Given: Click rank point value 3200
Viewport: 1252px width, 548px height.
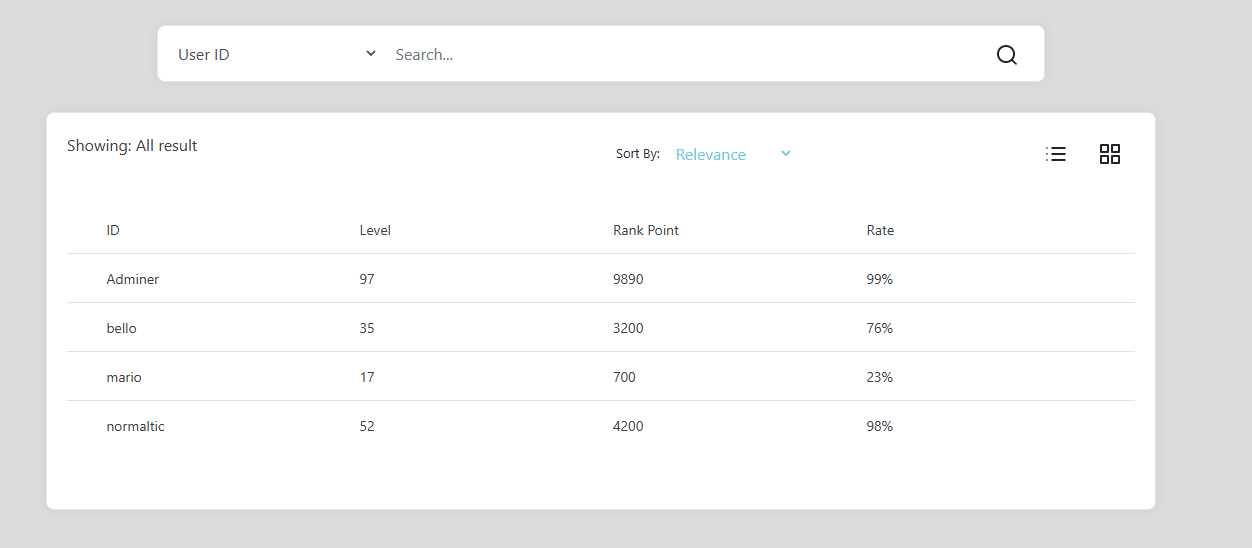Looking at the screenshot, I should click(x=628, y=328).
